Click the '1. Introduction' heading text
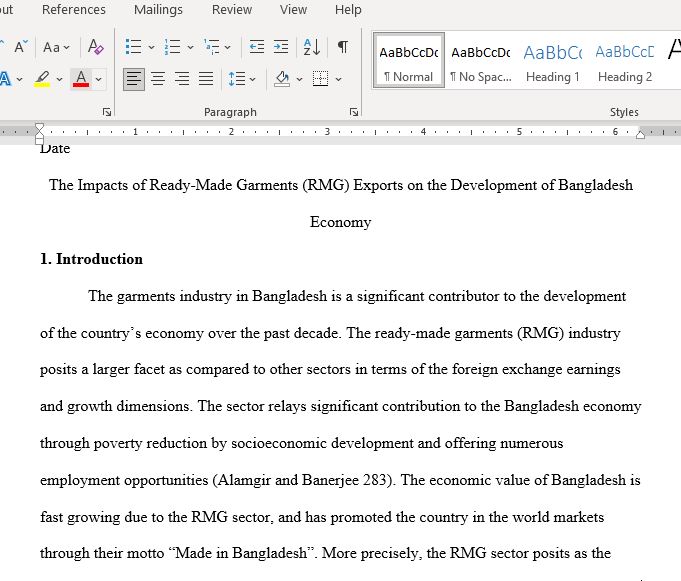Viewport: 681px width, 581px height. 91,259
